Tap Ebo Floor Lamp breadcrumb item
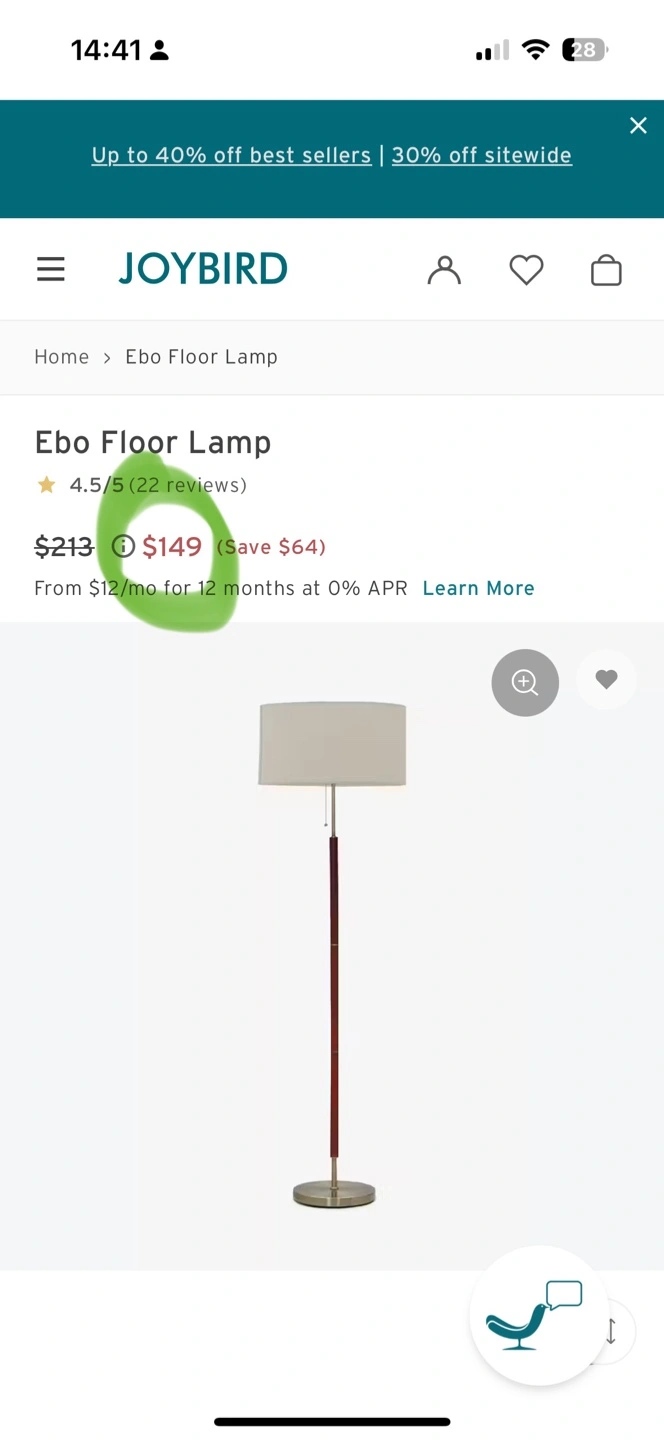The image size is (664, 1440). pos(201,357)
